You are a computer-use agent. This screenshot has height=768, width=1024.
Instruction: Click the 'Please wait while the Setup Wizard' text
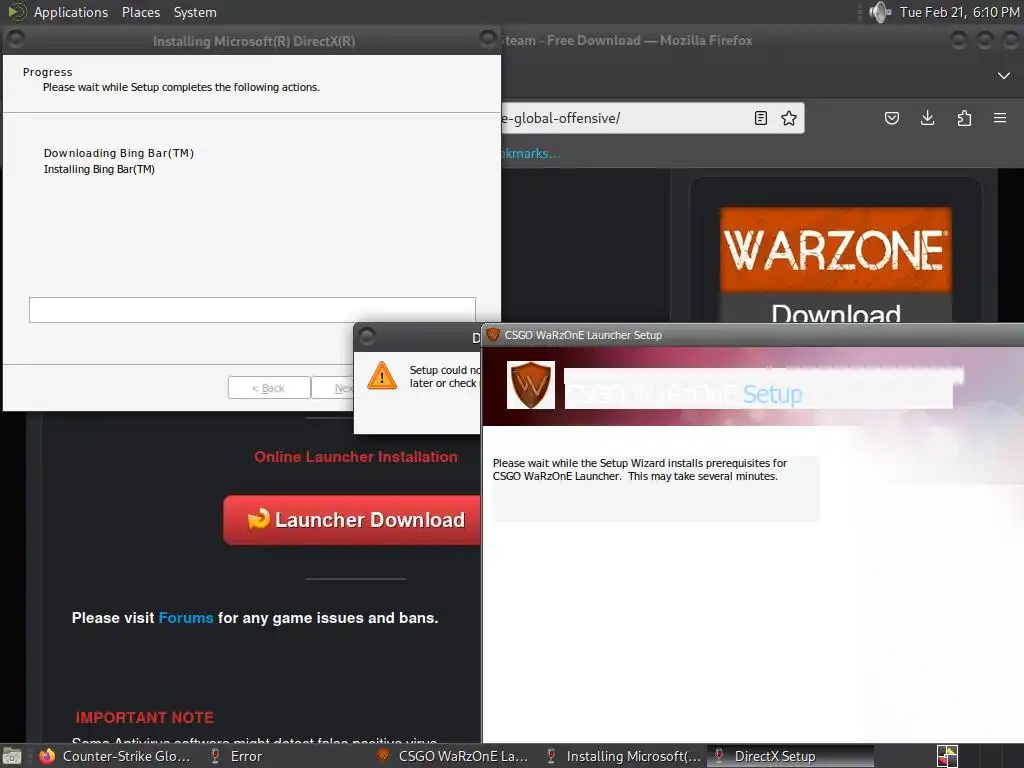point(639,470)
